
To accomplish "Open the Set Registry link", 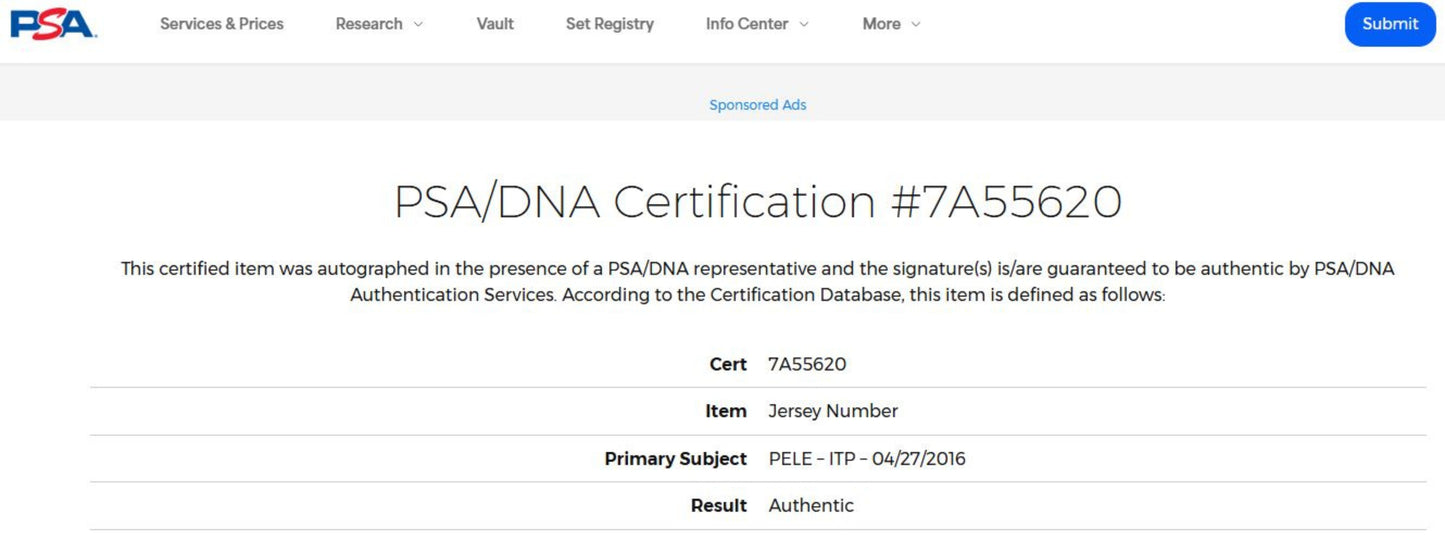I will 610,24.
